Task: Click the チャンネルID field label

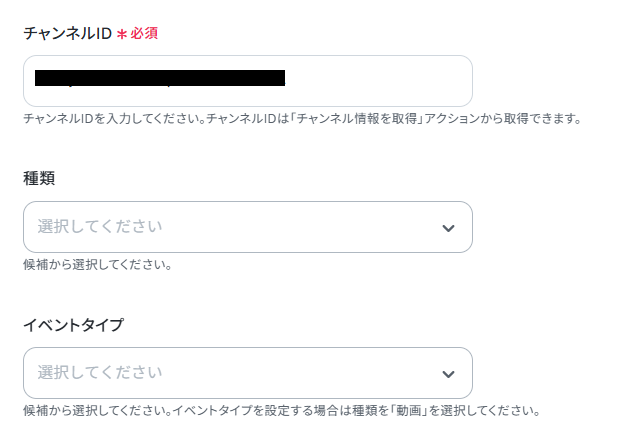Action: (x=66, y=33)
